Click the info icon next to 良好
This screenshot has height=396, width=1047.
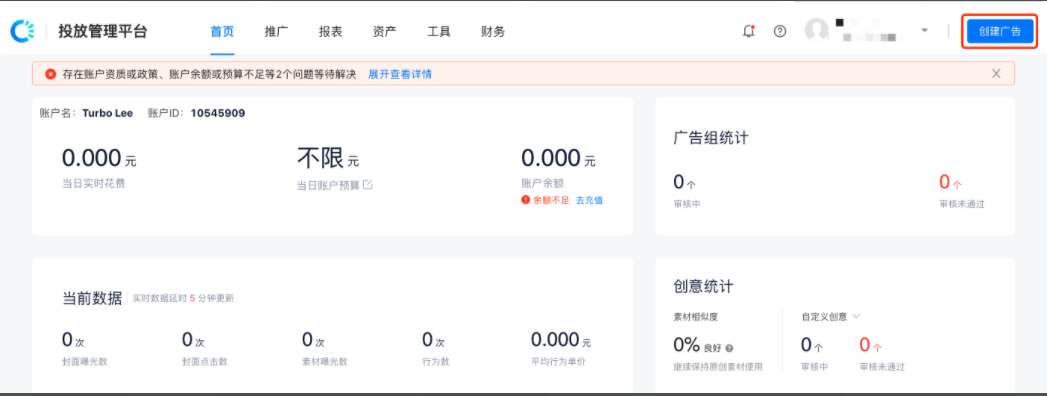(729, 349)
